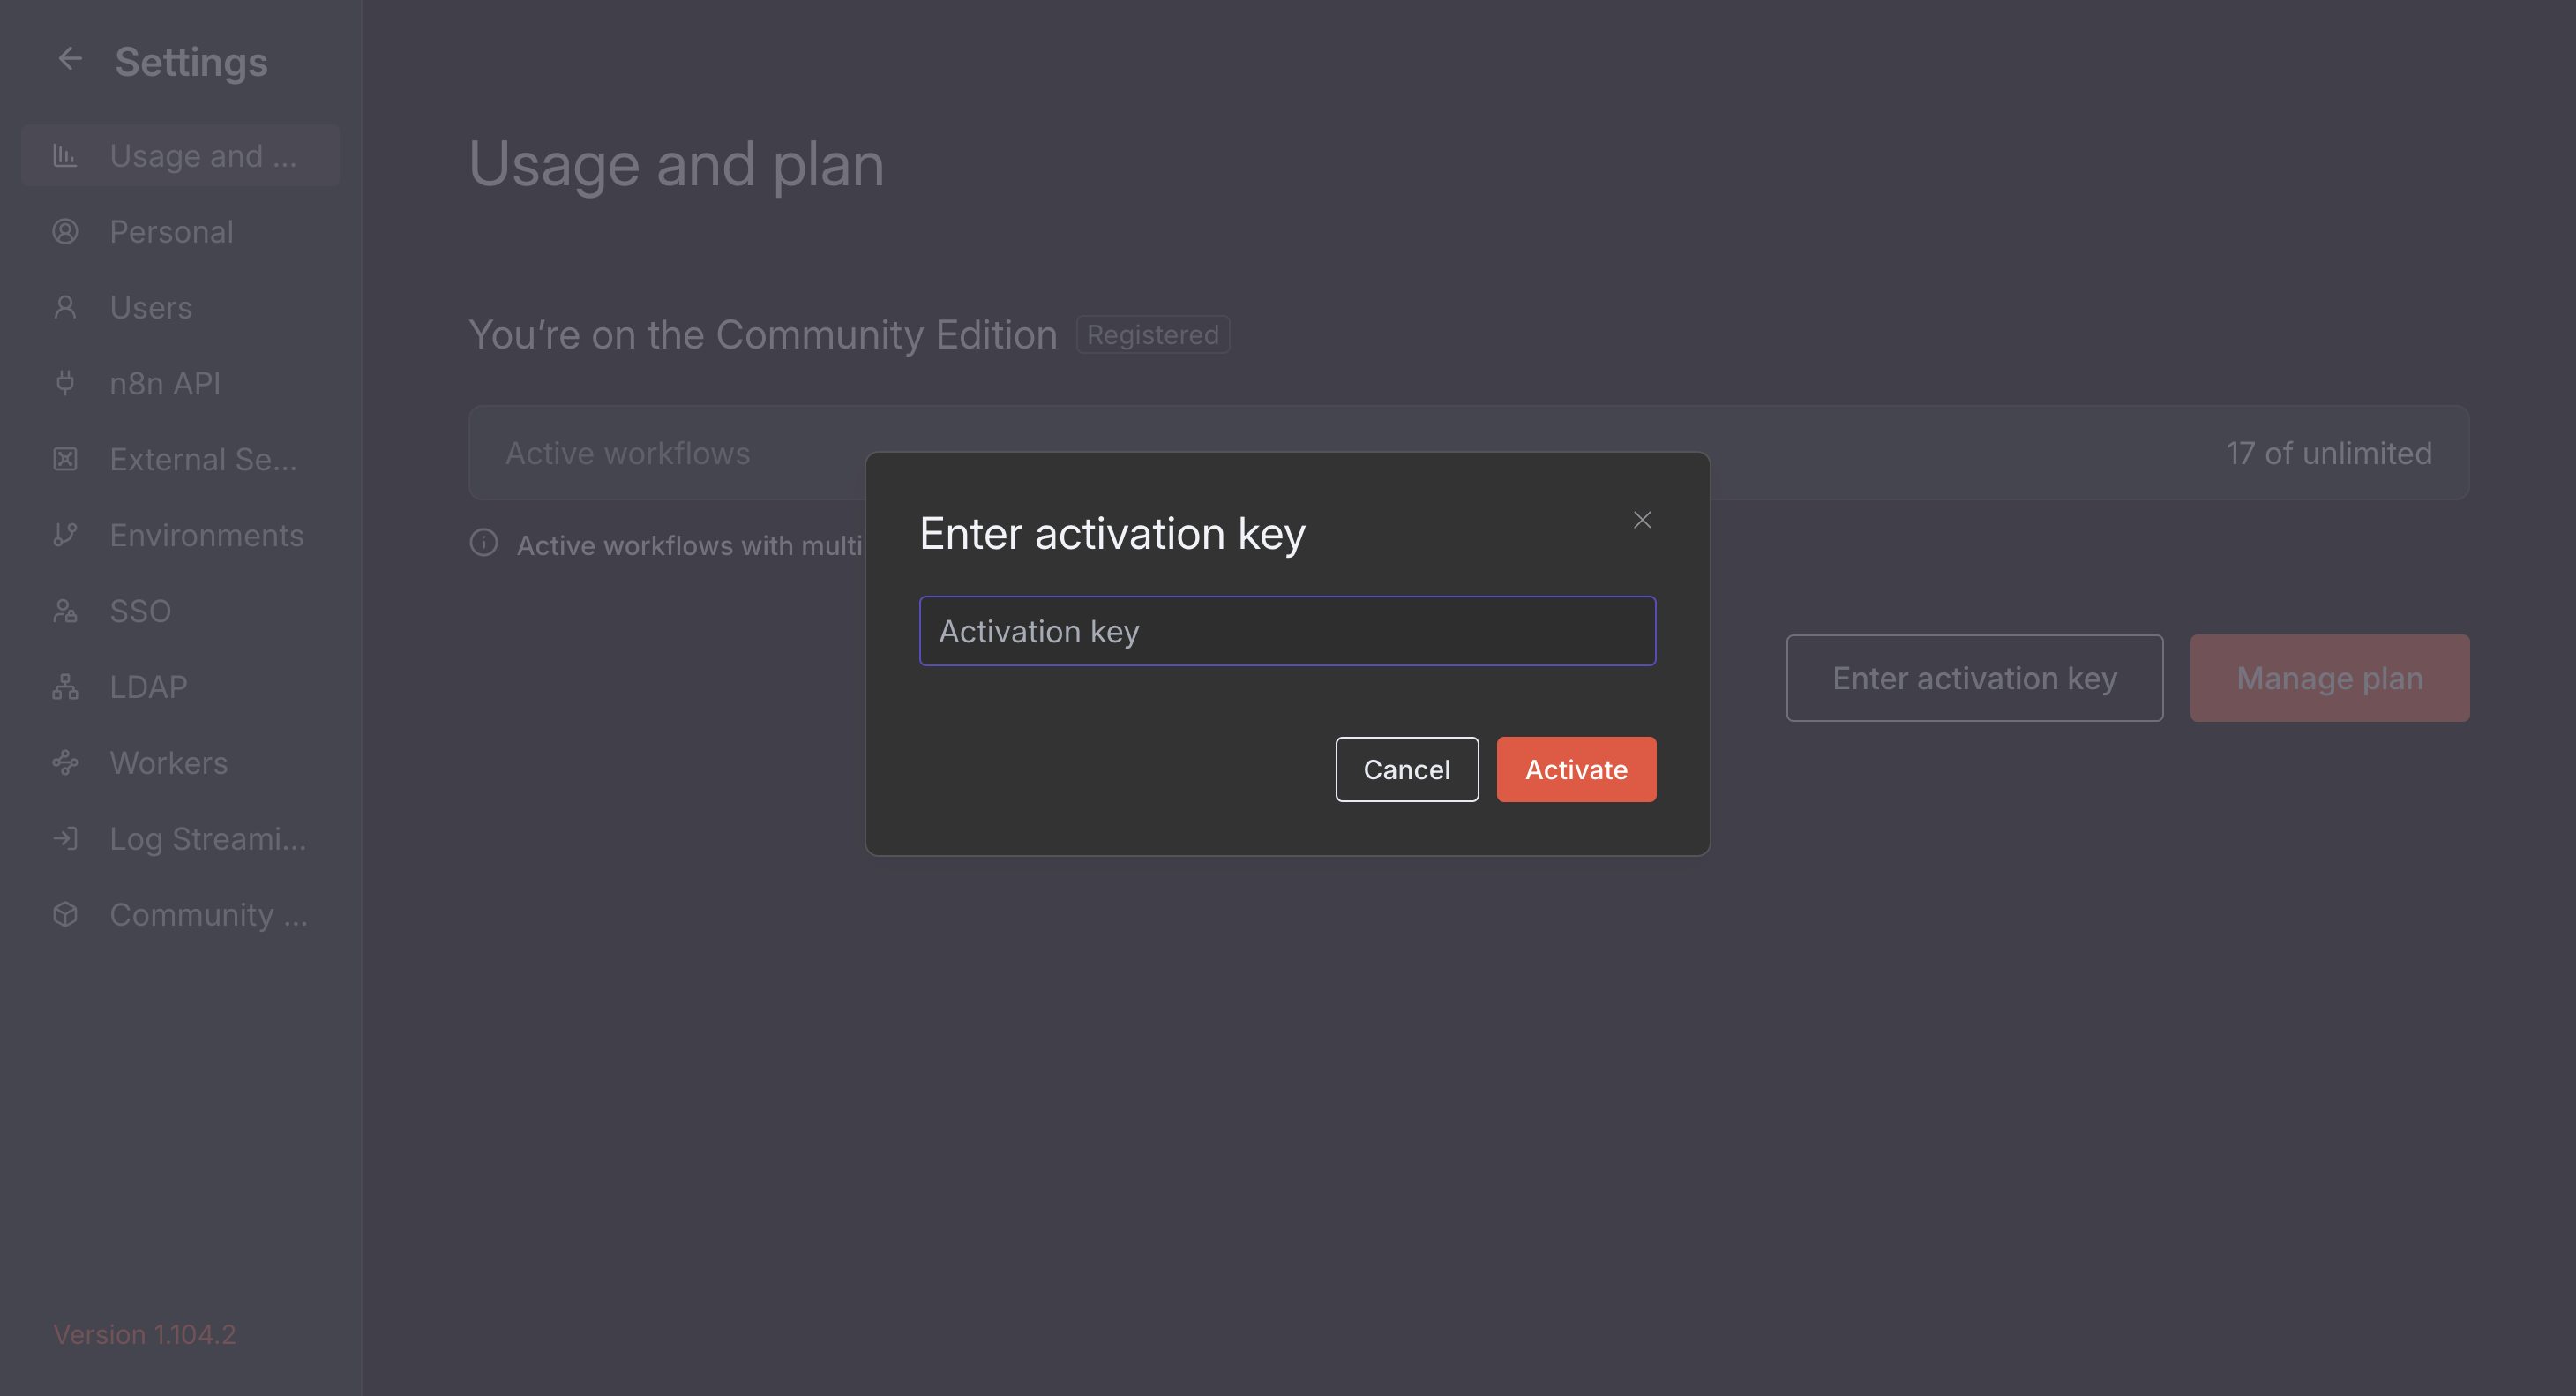Click the Personal user circle icon
The image size is (2576, 1396).
pyautogui.click(x=65, y=232)
